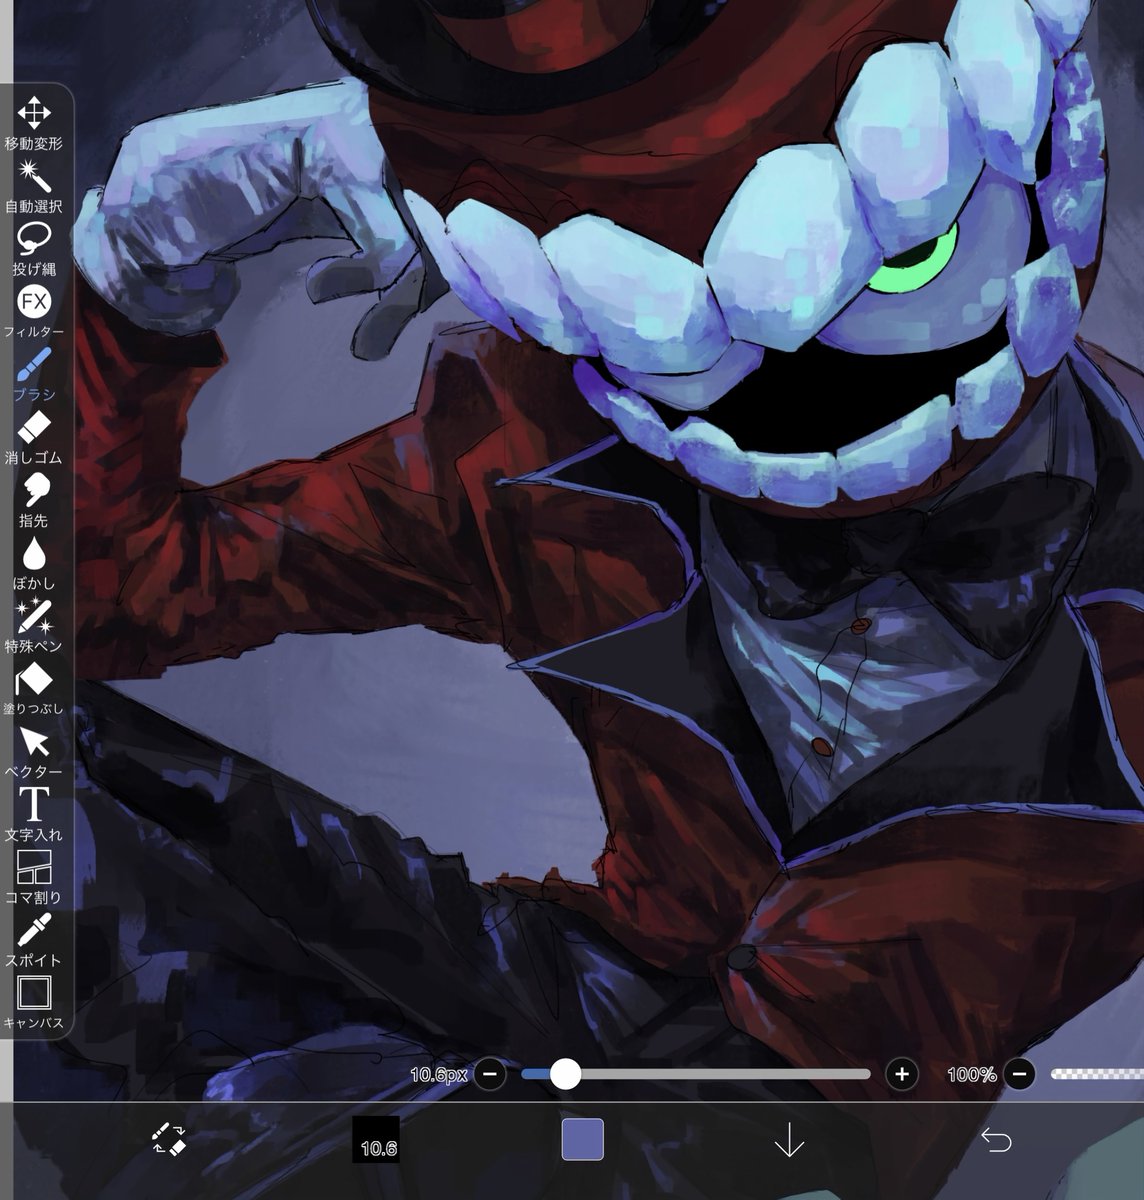
Task: Select the Bucket fill (塗りつぶし) tool
Action: click(34, 690)
